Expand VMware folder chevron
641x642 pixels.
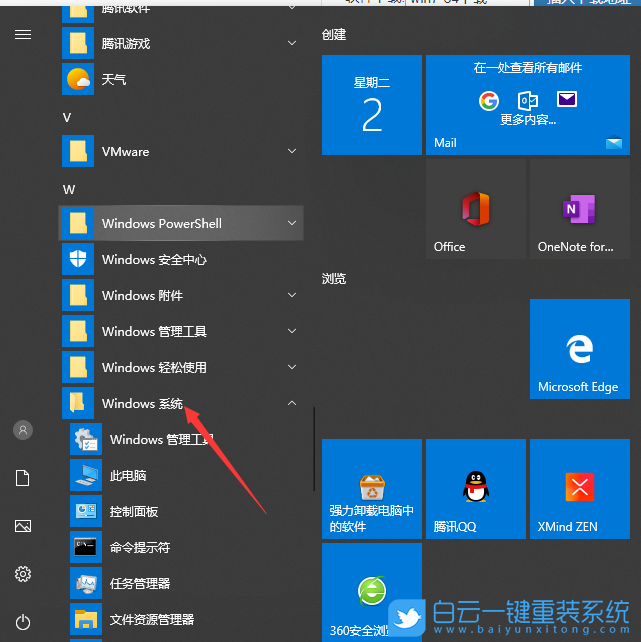292,151
